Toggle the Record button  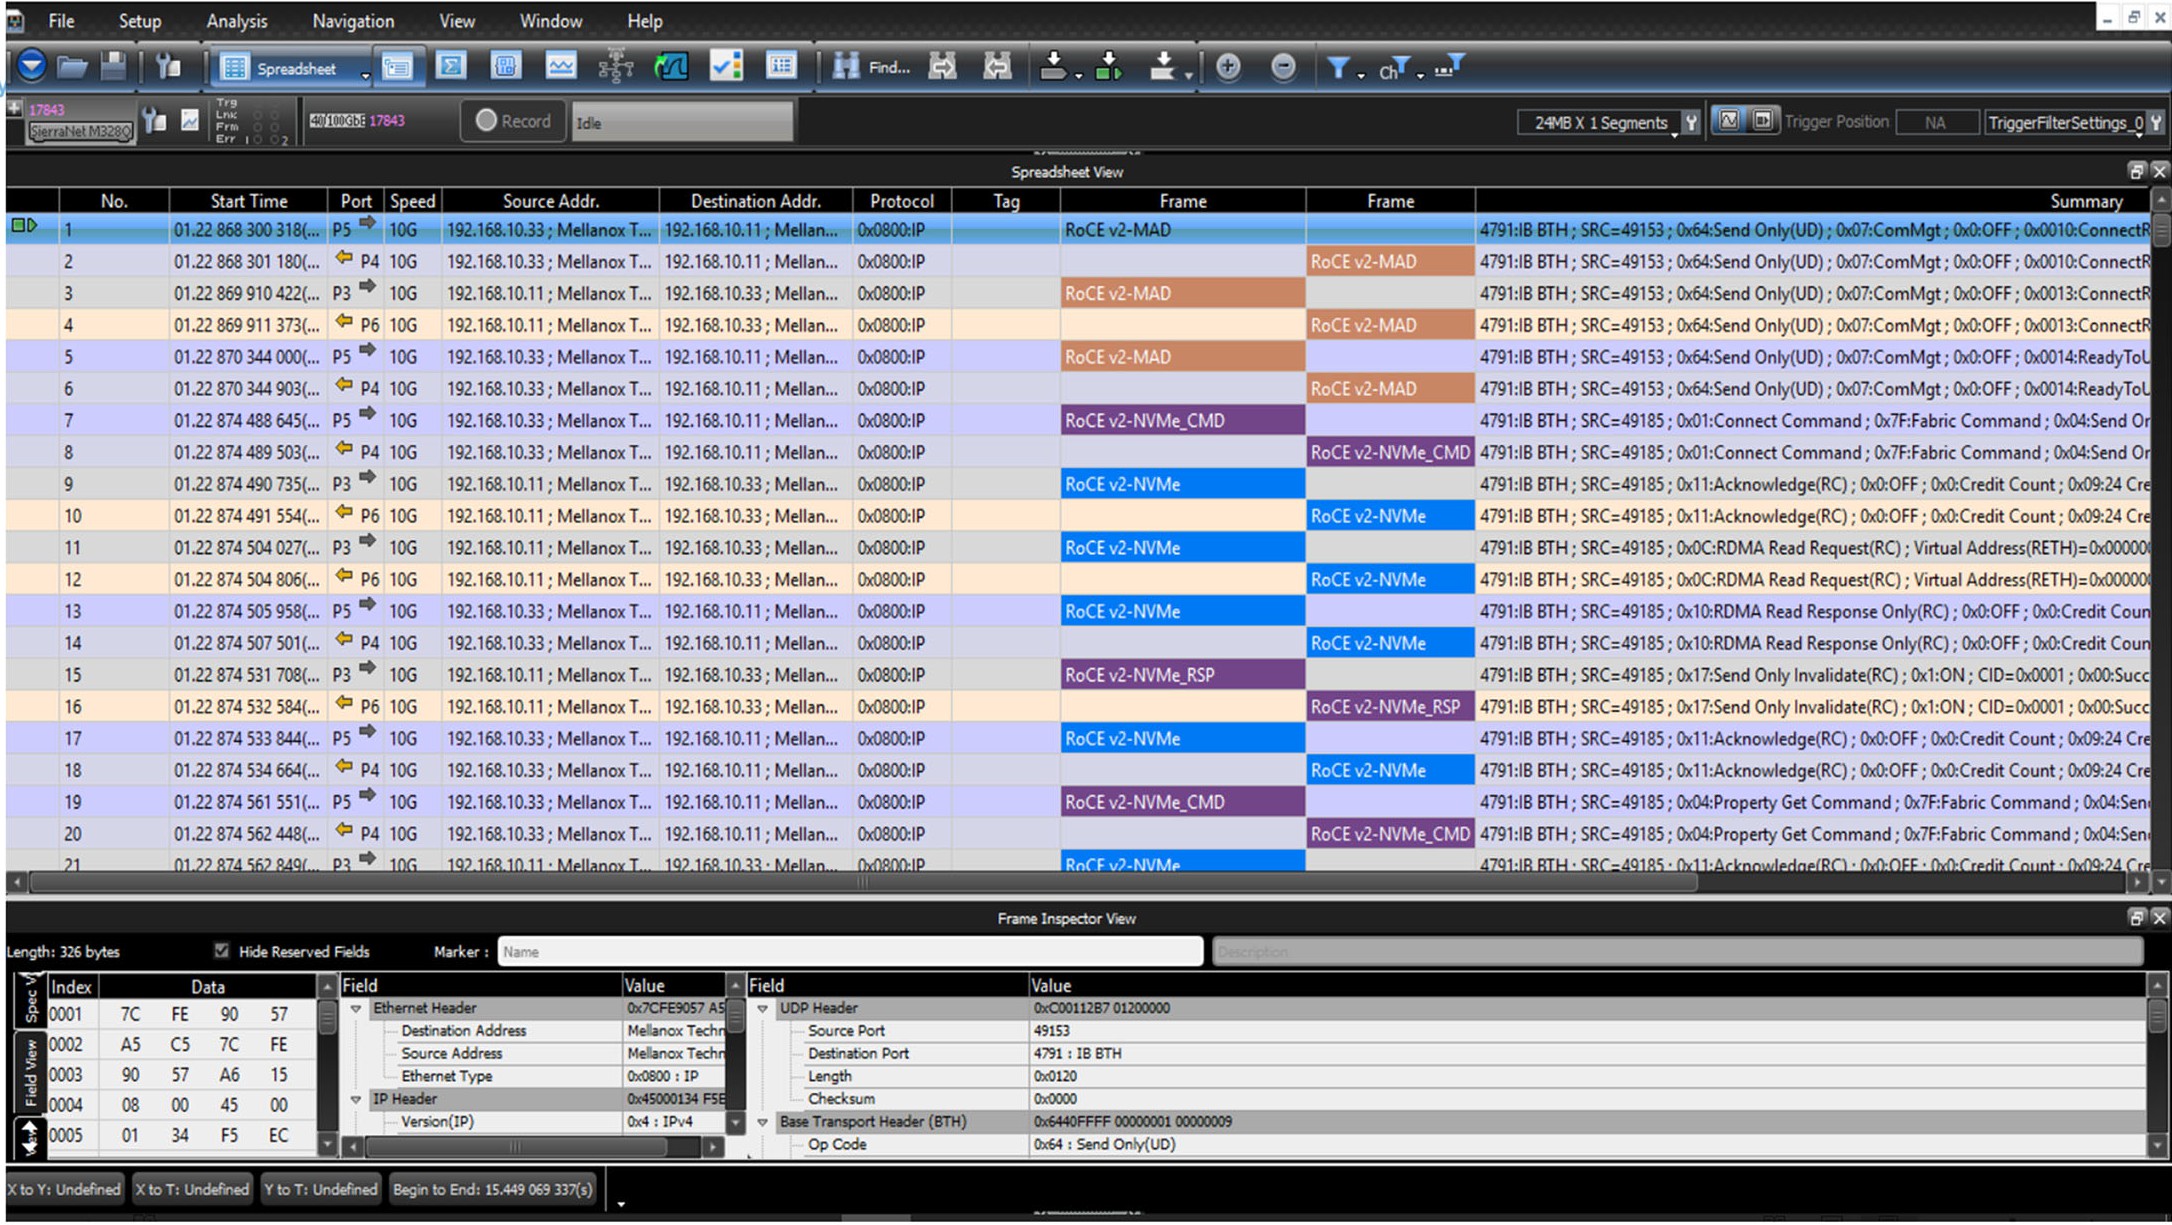pos(514,121)
